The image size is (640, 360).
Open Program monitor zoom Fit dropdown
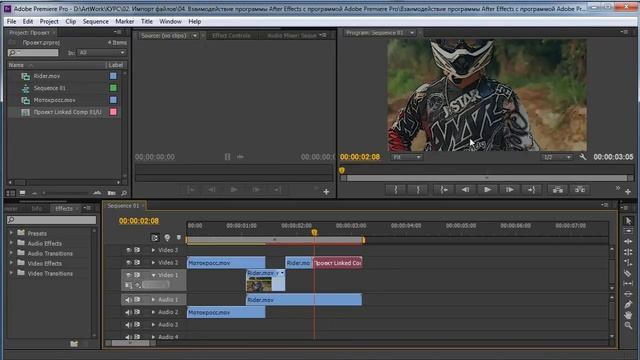pos(406,157)
